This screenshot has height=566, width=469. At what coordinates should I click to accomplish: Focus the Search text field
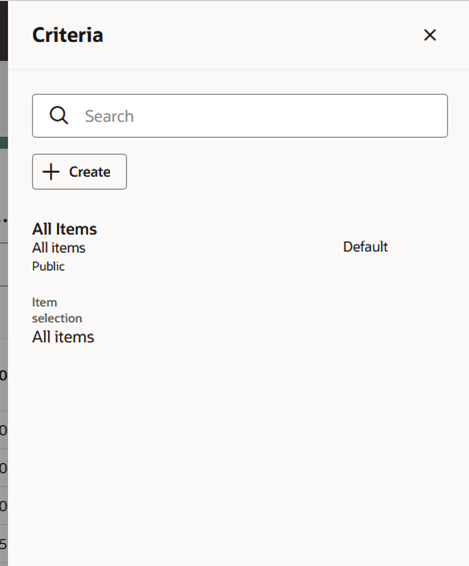(240, 116)
